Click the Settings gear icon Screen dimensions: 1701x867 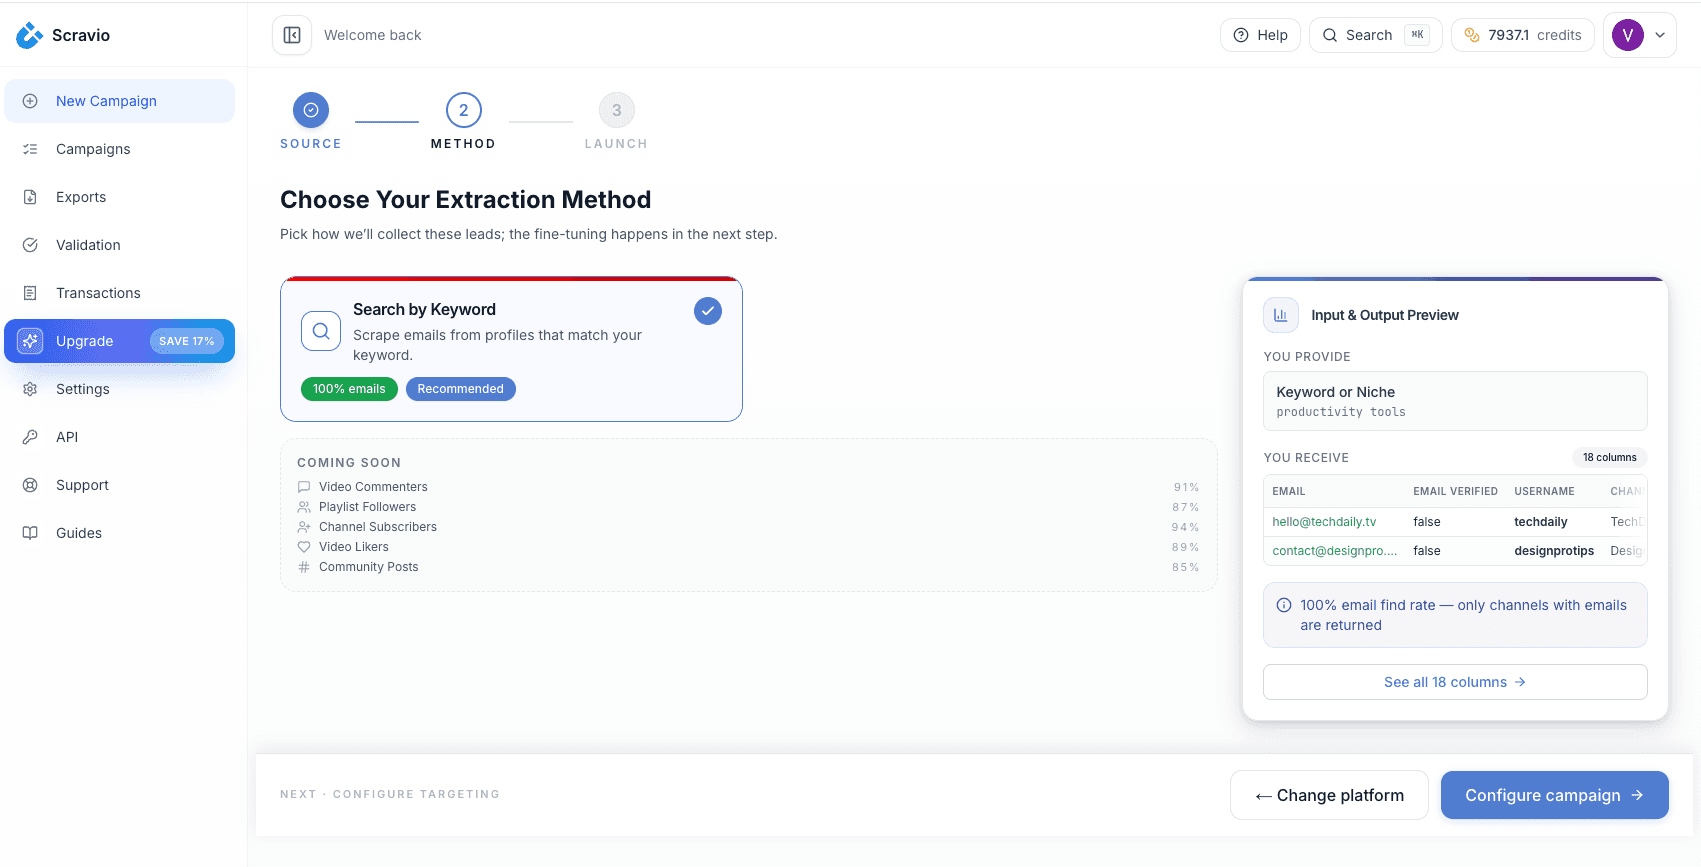pyautogui.click(x=30, y=389)
